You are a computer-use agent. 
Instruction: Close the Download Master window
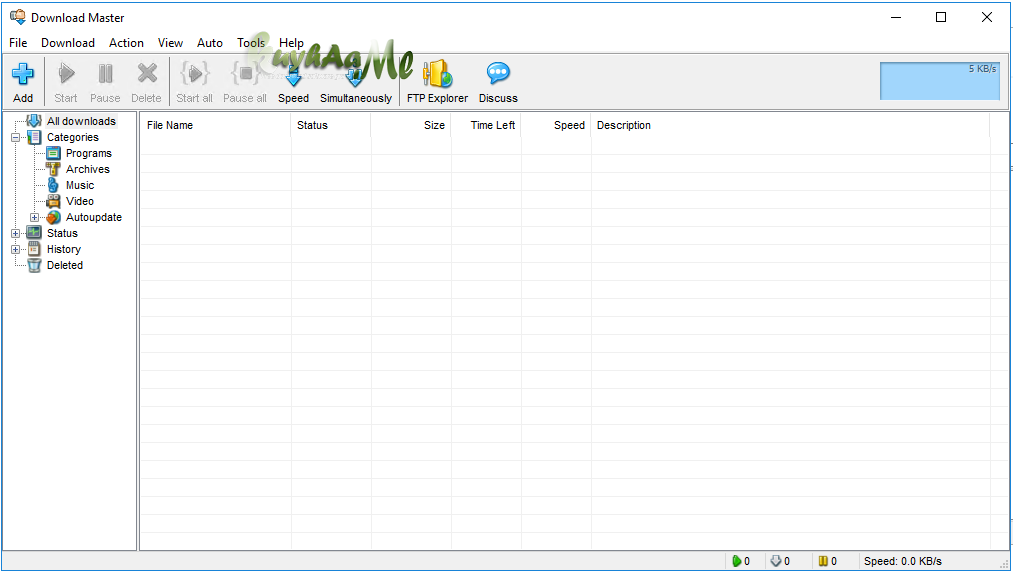(987, 17)
